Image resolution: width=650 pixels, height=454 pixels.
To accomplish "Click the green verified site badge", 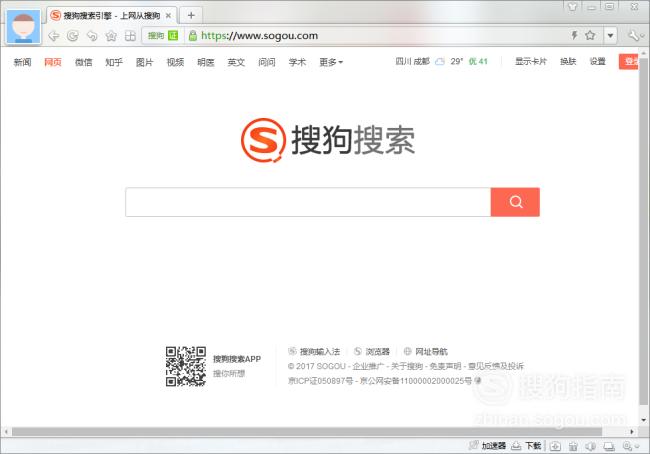I will tap(173, 36).
